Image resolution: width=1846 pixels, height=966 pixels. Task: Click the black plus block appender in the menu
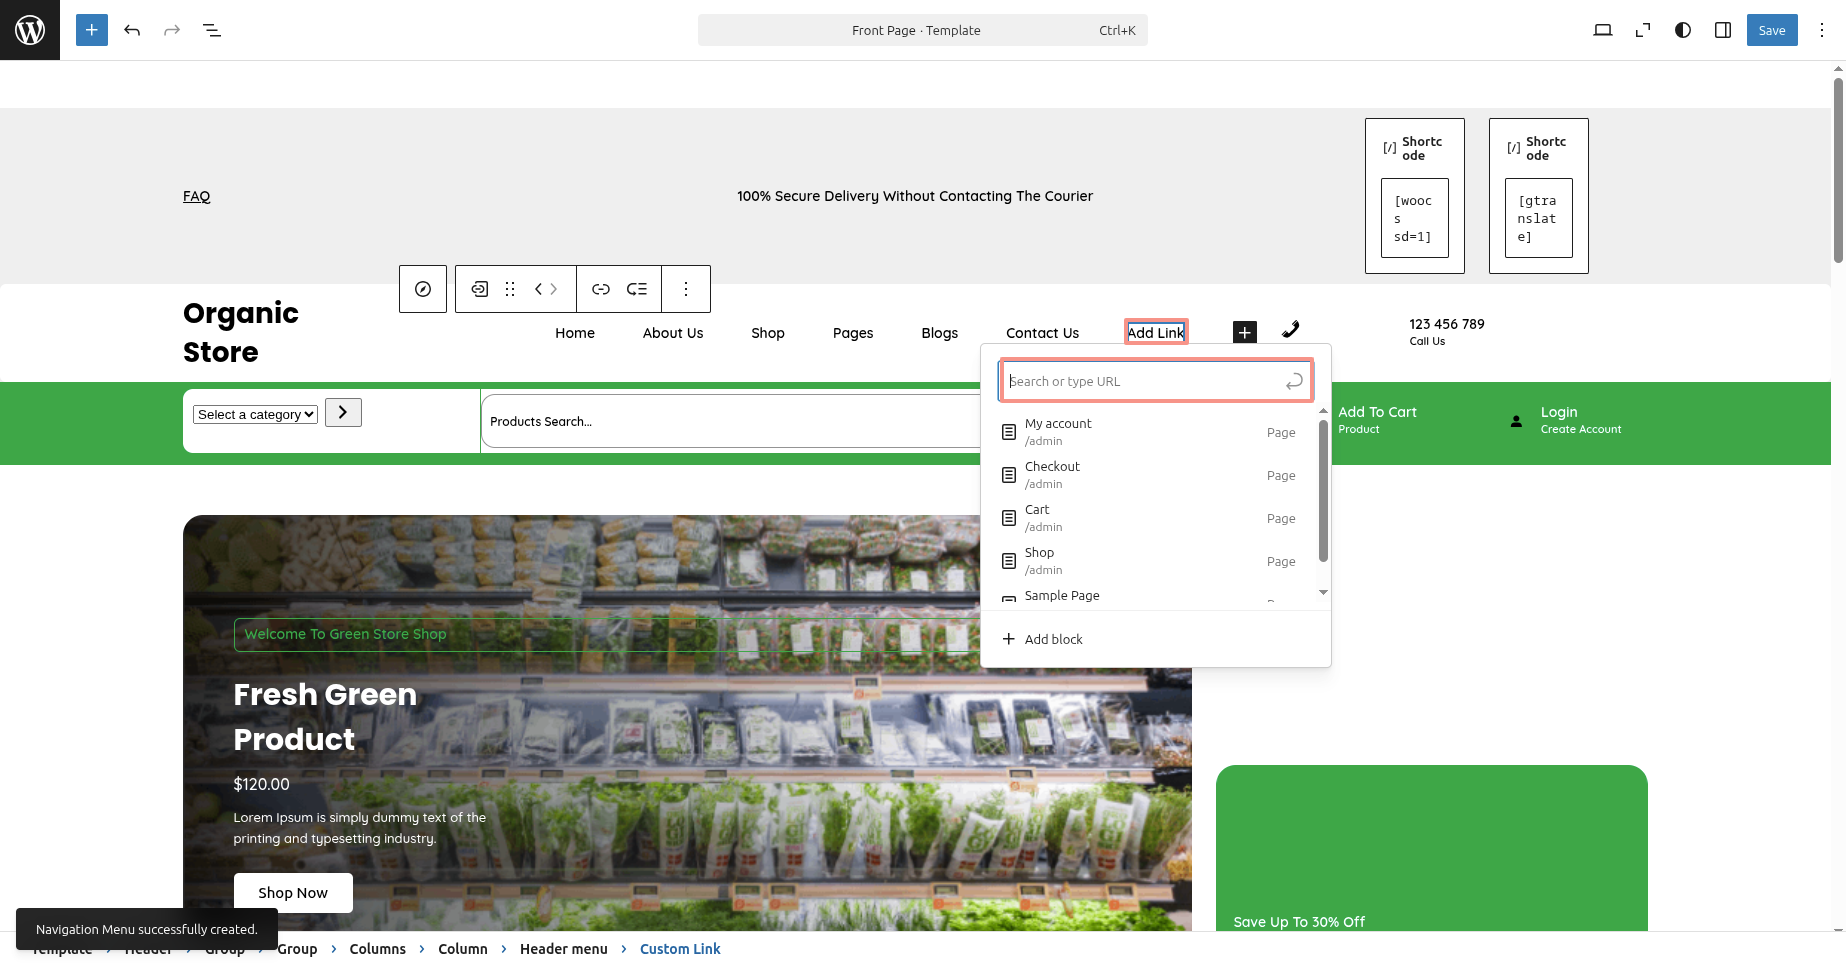click(1244, 332)
